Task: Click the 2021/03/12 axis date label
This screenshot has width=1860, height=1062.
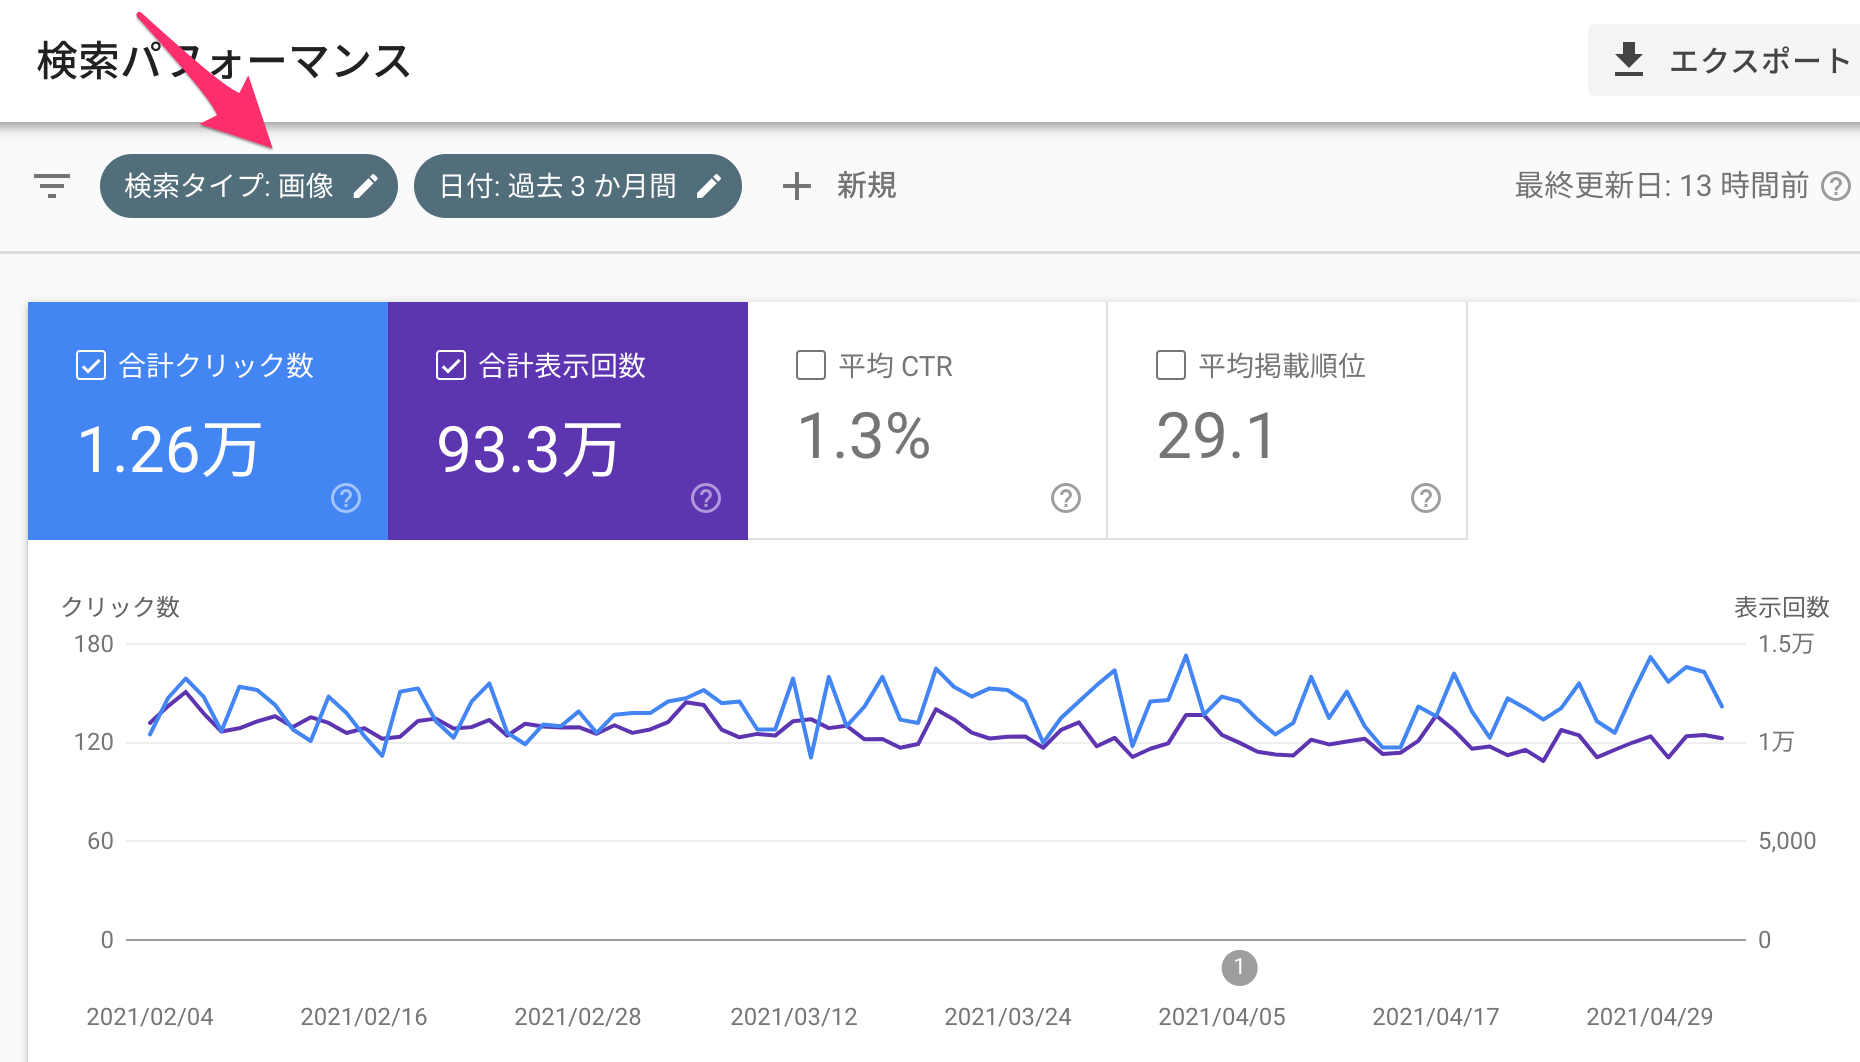Action: (794, 1017)
